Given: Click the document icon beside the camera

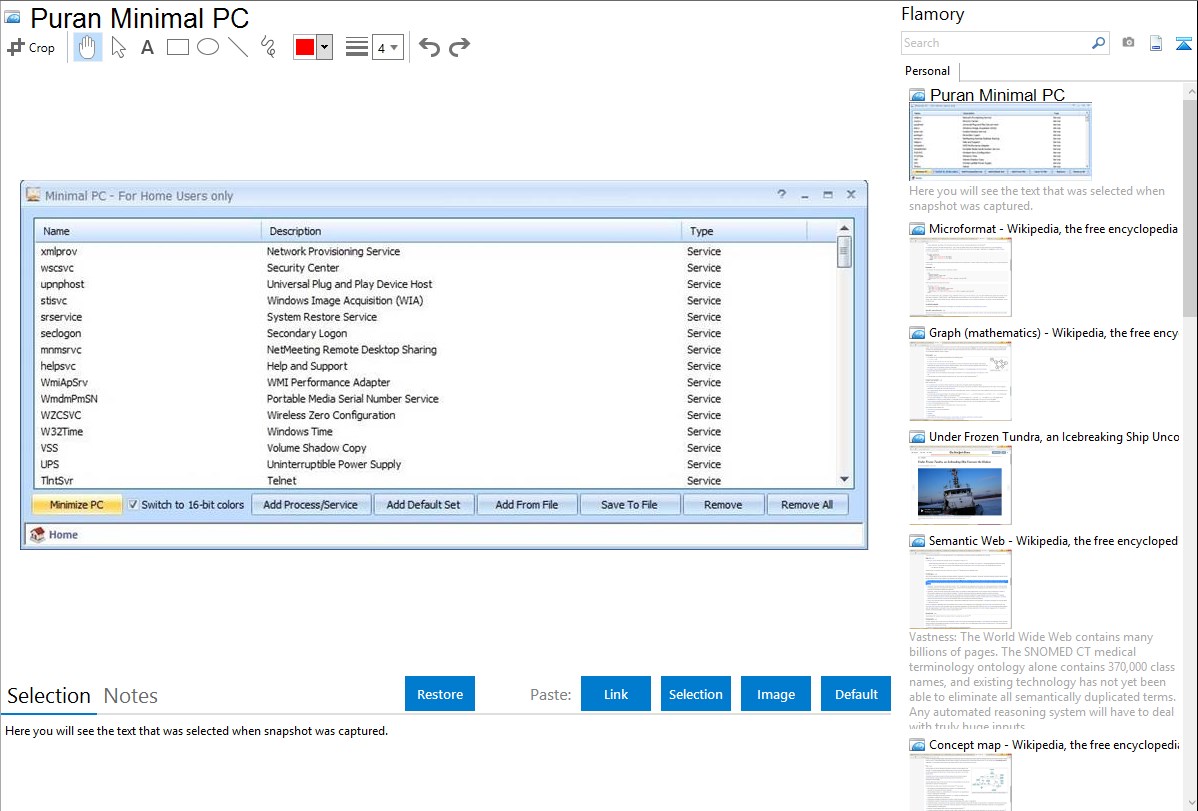Looking at the screenshot, I should pos(1156,43).
